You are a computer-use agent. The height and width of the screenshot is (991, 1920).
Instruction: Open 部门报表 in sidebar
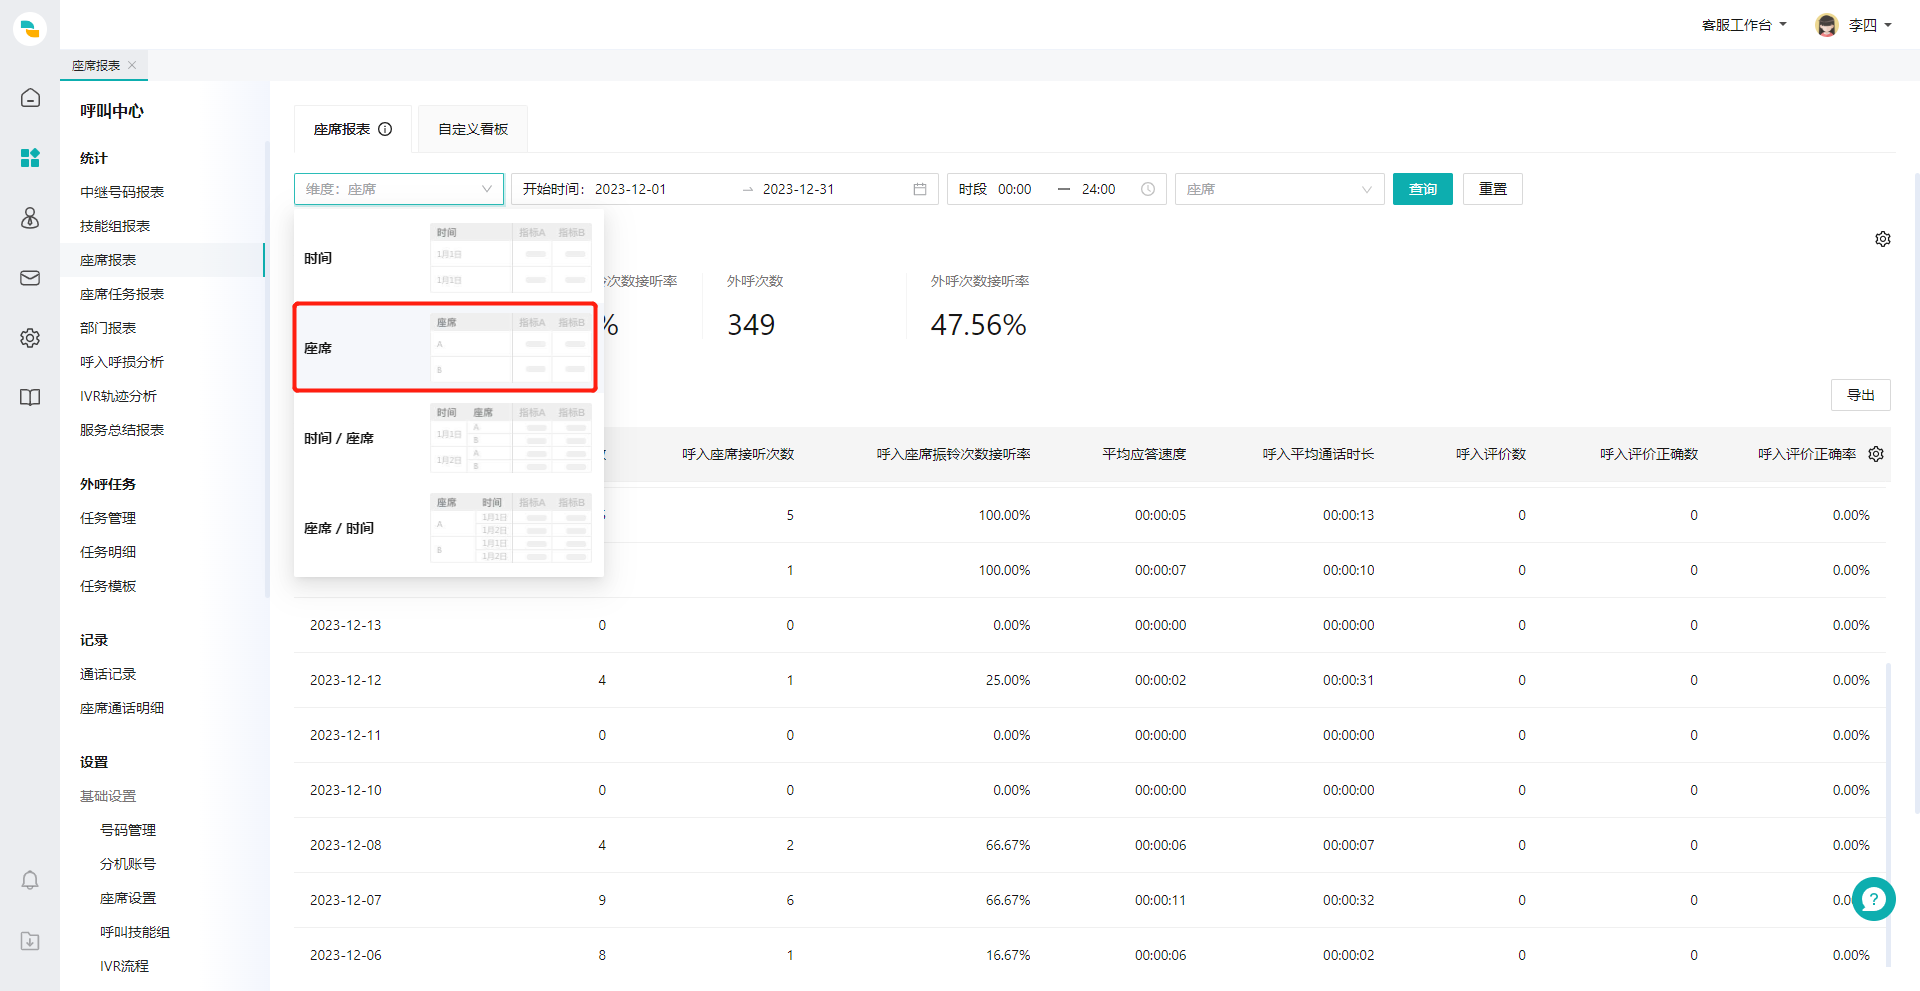click(x=108, y=328)
